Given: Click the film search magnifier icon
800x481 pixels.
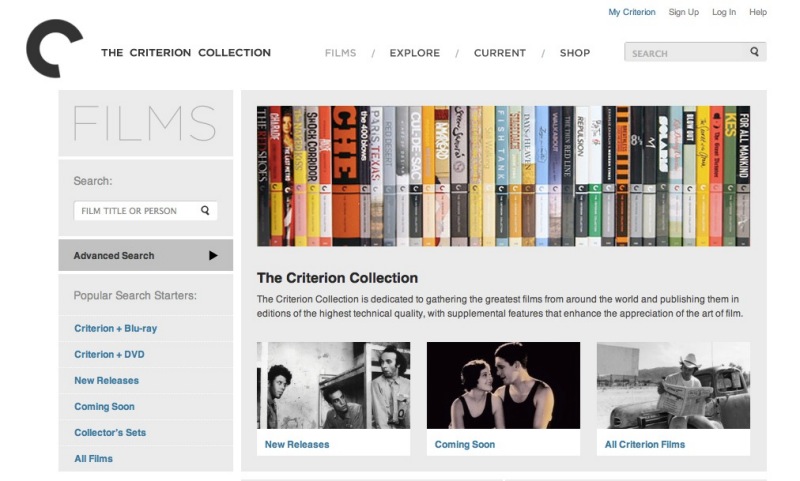Looking at the screenshot, I should [205, 210].
